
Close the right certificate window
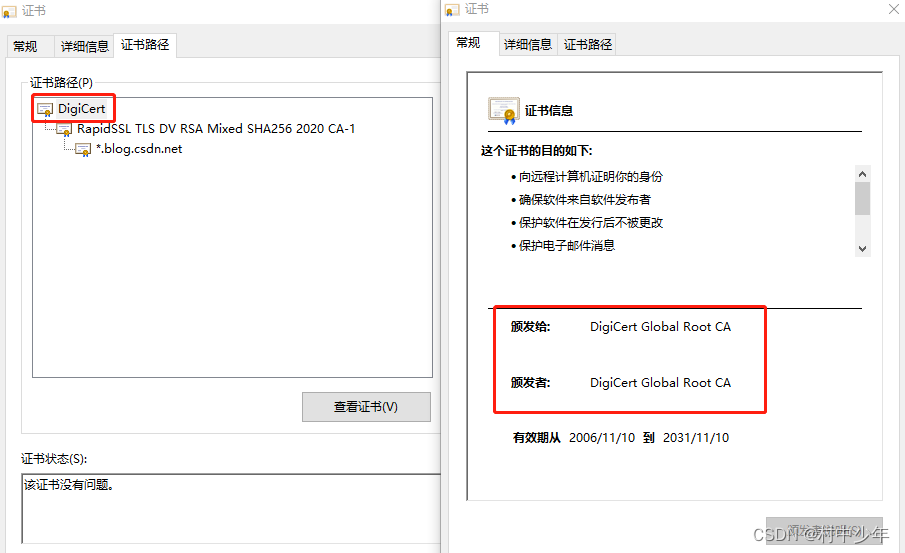click(894, 9)
